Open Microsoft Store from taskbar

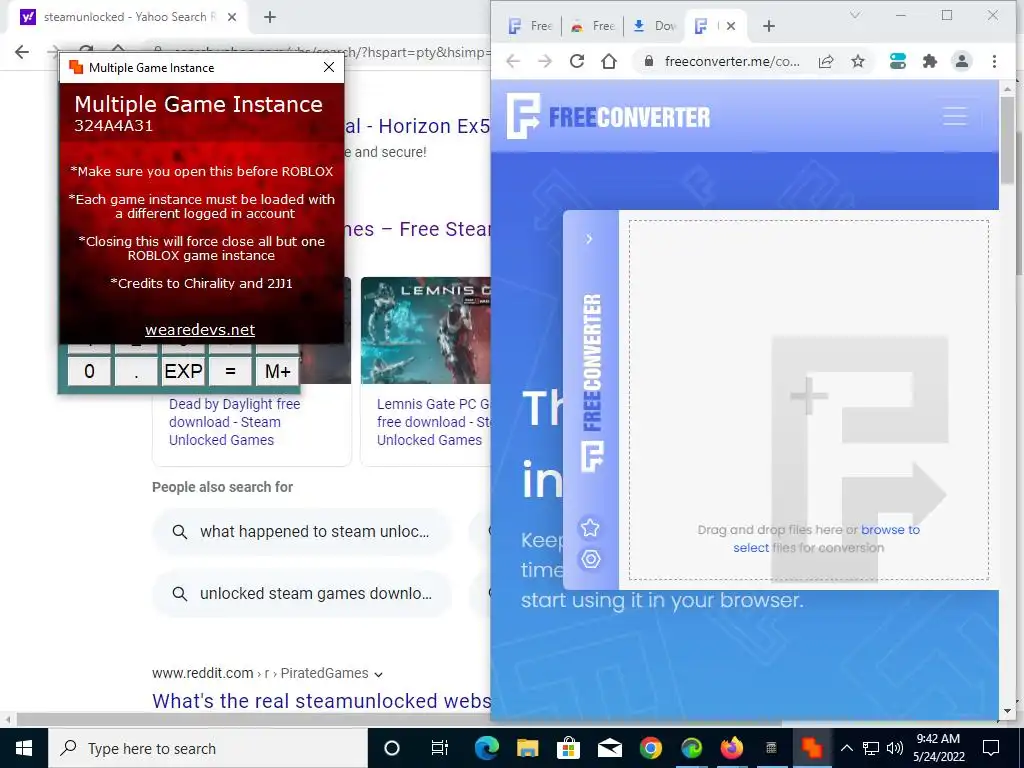pyautogui.click(x=569, y=748)
